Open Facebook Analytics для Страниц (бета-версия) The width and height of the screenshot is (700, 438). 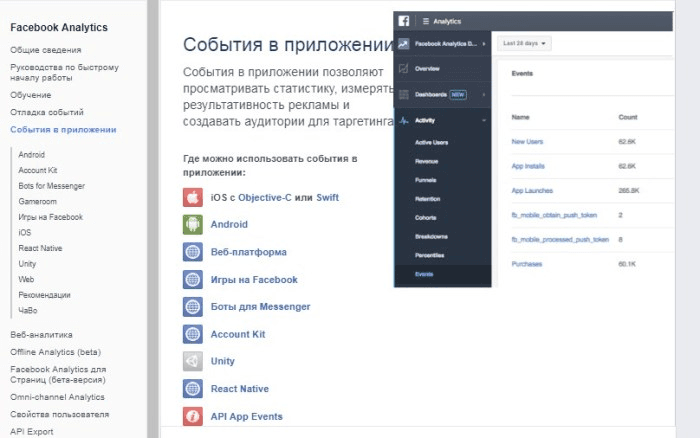(x=58, y=375)
